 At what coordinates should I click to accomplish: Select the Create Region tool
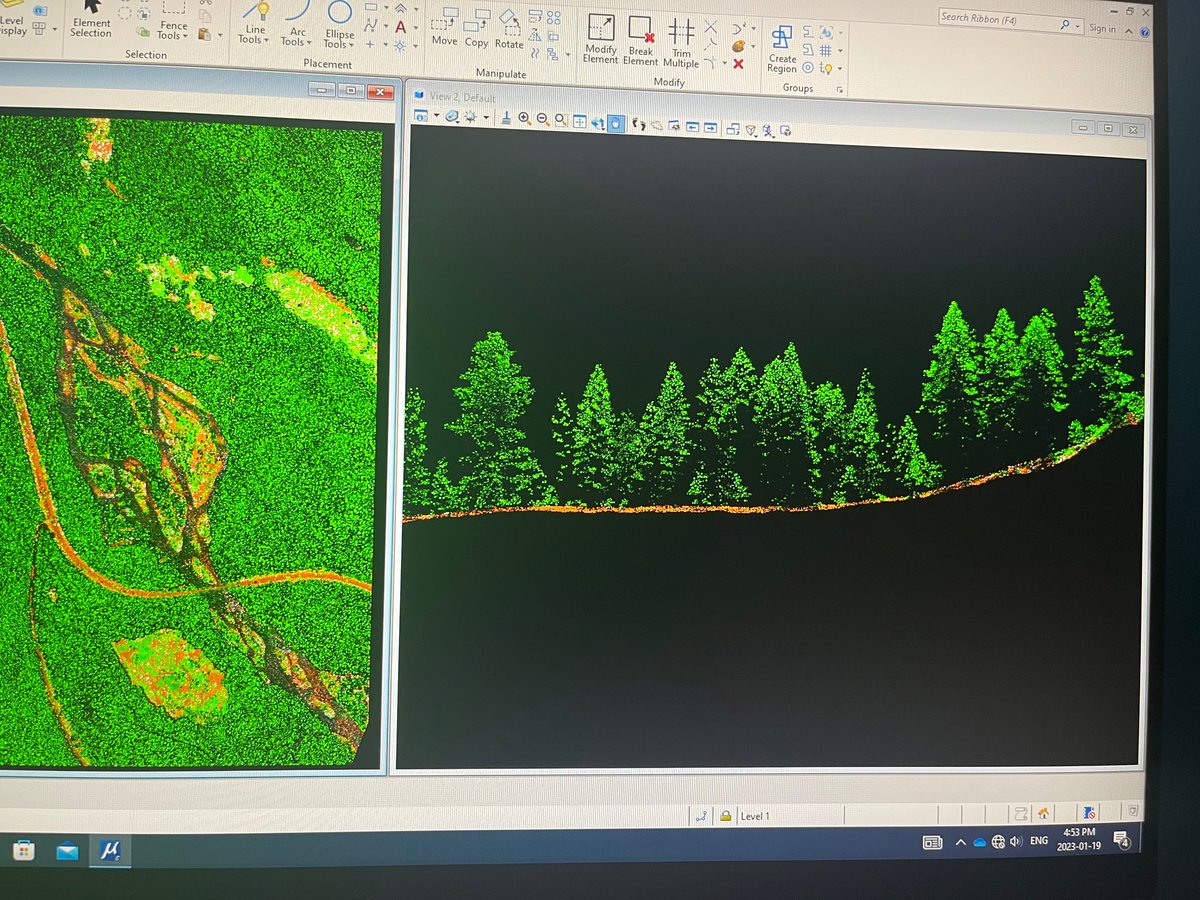(x=782, y=49)
